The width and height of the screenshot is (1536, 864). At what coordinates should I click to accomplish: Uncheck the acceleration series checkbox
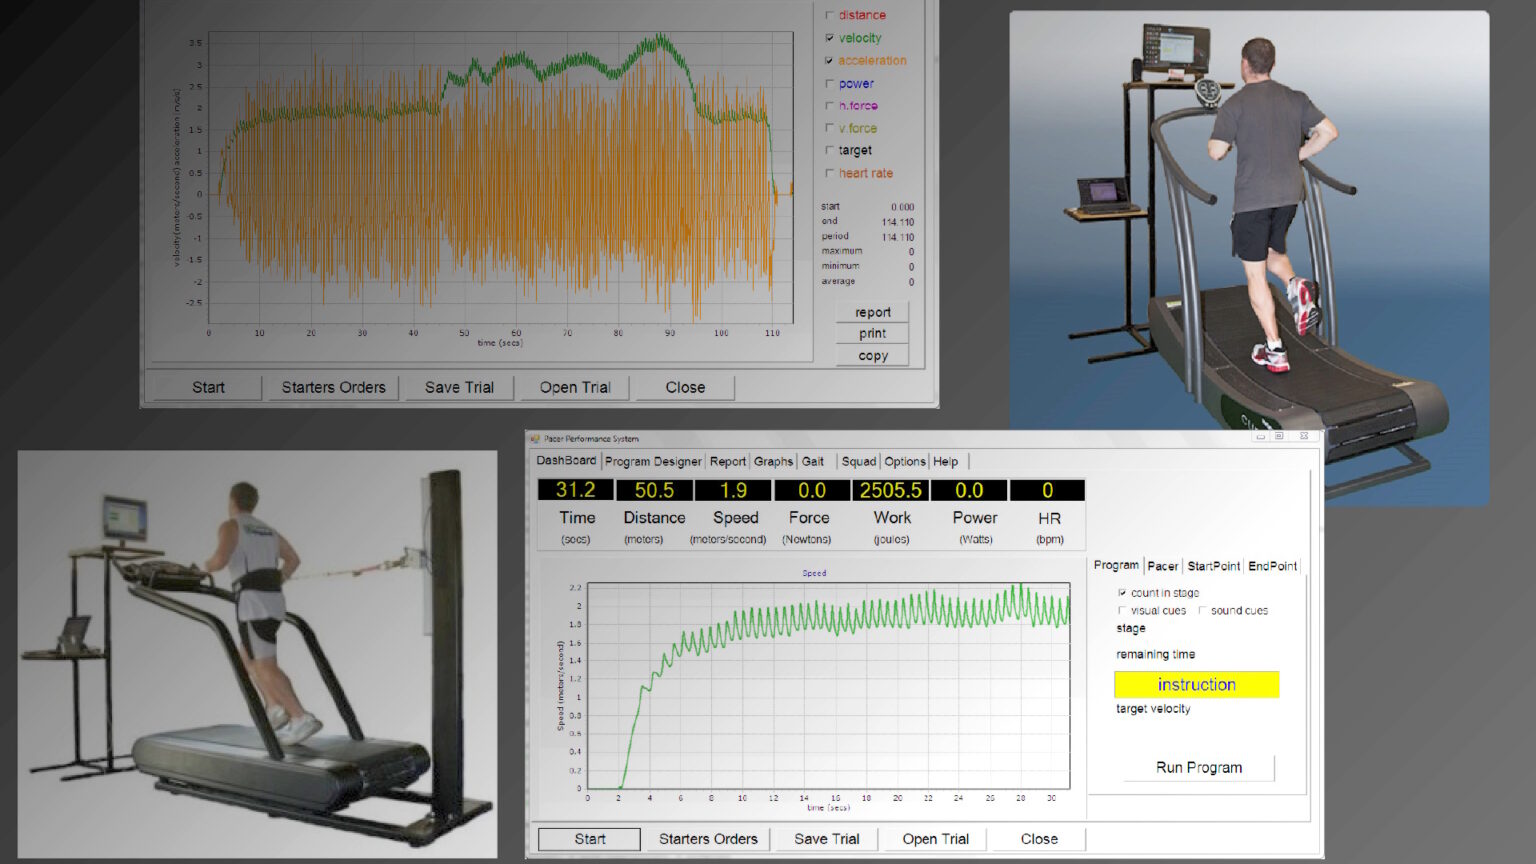[829, 61]
